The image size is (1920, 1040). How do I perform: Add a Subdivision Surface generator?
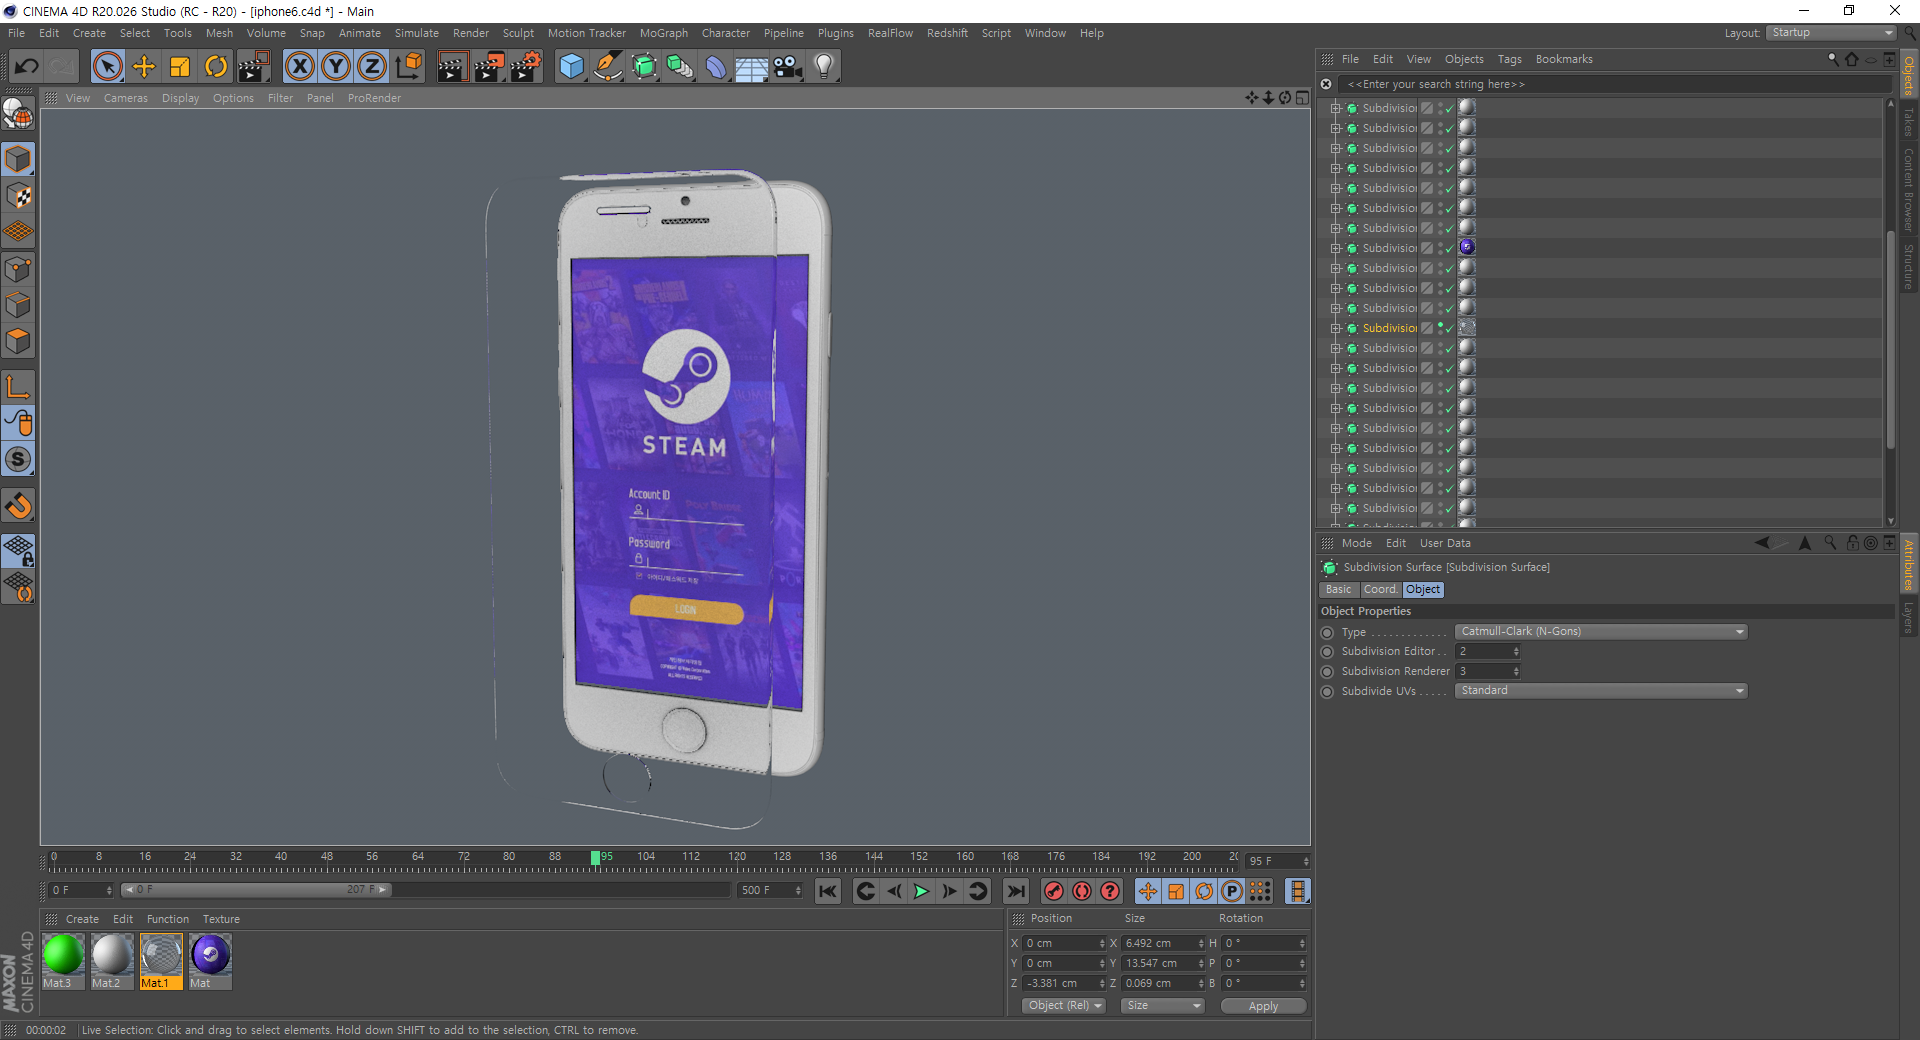click(x=644, y=67)
